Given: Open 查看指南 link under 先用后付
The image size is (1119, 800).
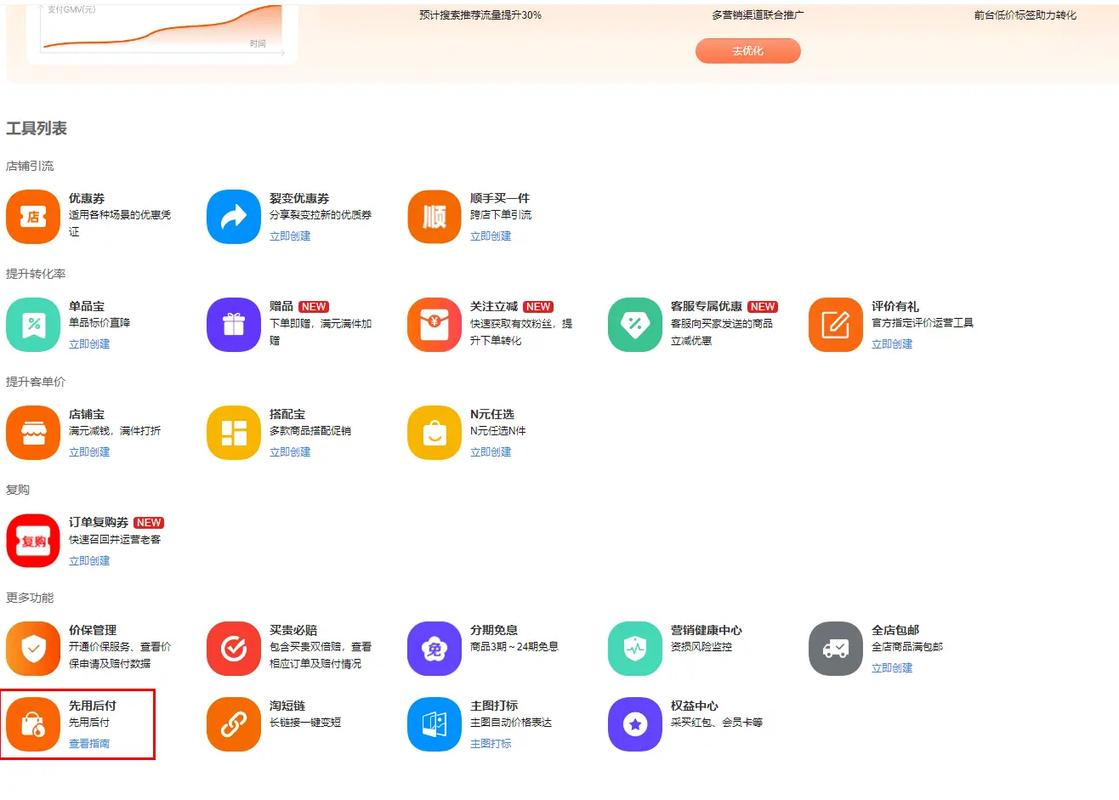Looking at the screenshot, I should pos(89,744).
